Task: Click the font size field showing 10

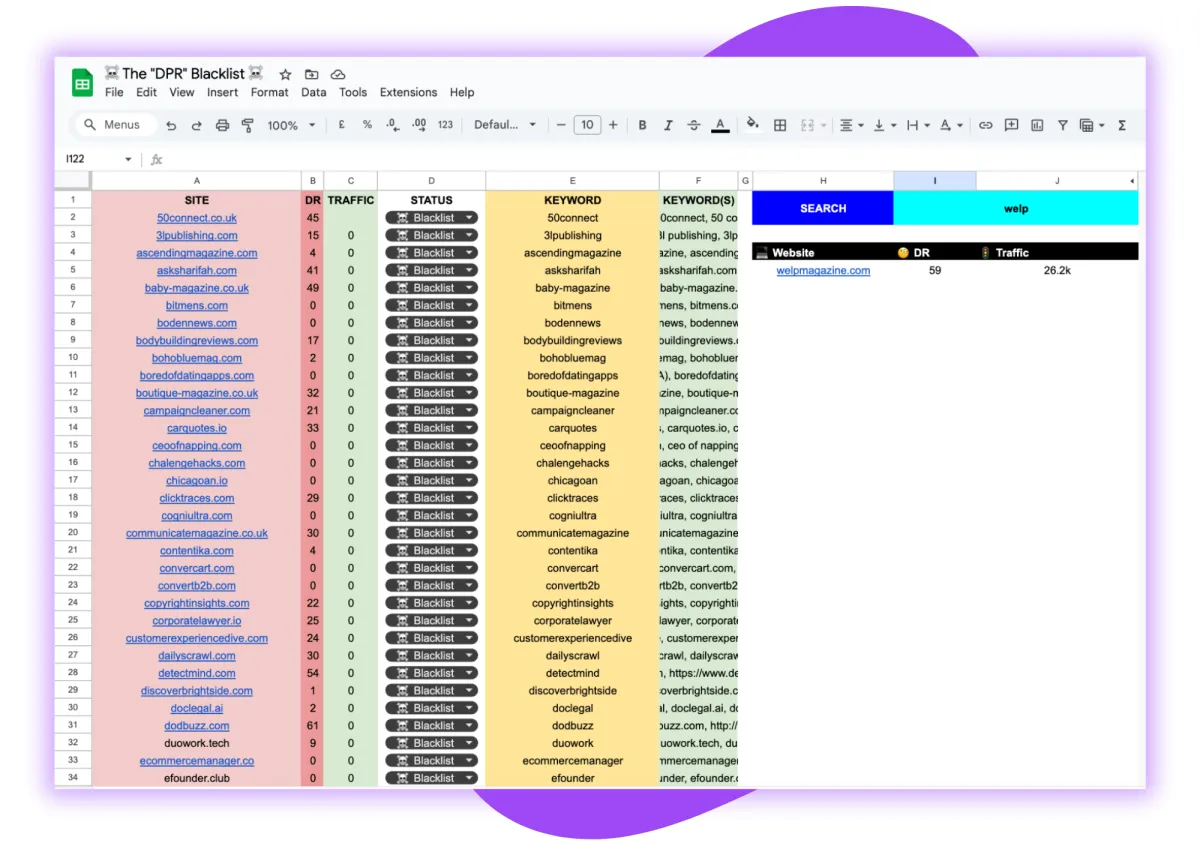Action: click(587, 125)
